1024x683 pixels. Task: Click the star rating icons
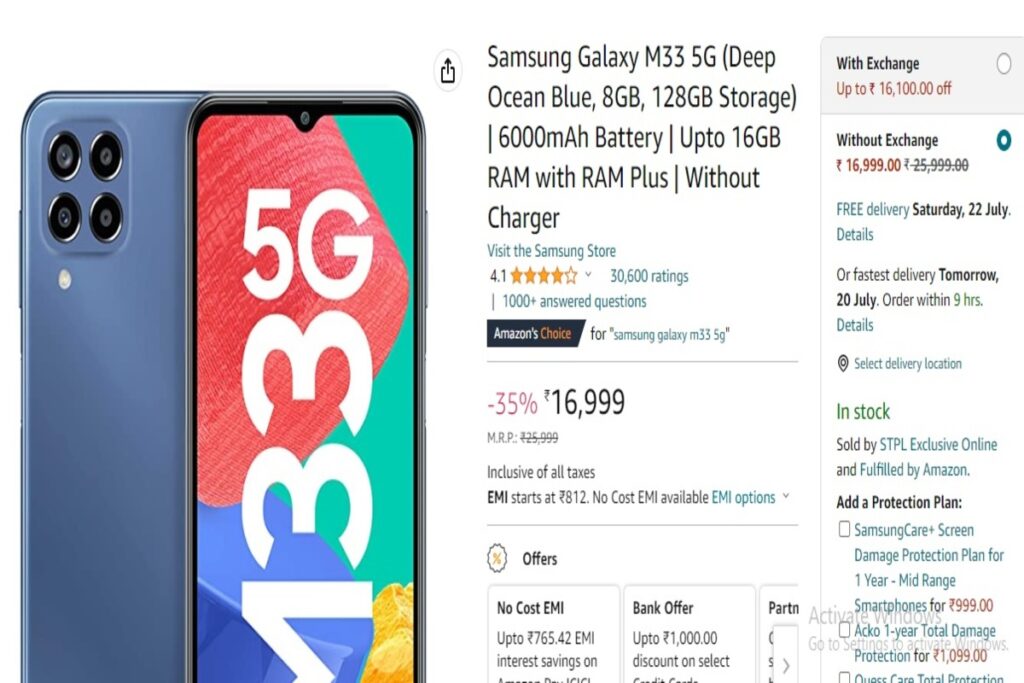[544, 276]
